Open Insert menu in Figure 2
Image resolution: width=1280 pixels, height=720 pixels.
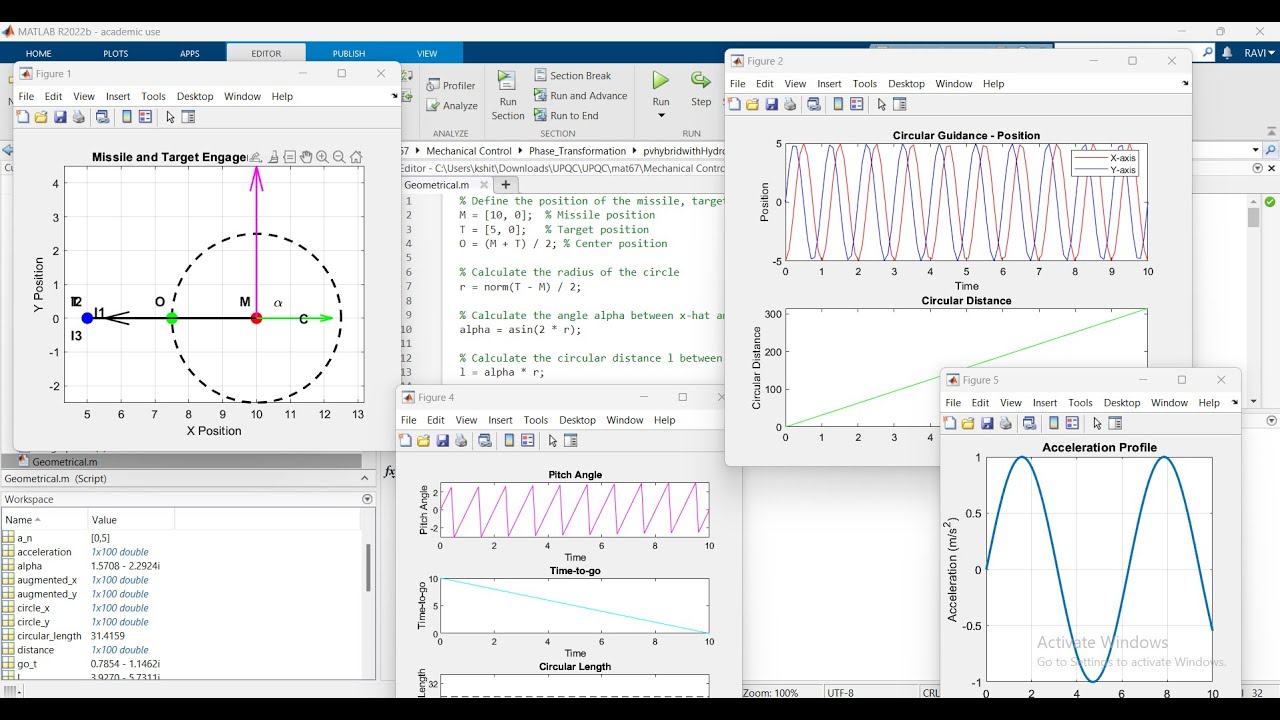point(829,83)
